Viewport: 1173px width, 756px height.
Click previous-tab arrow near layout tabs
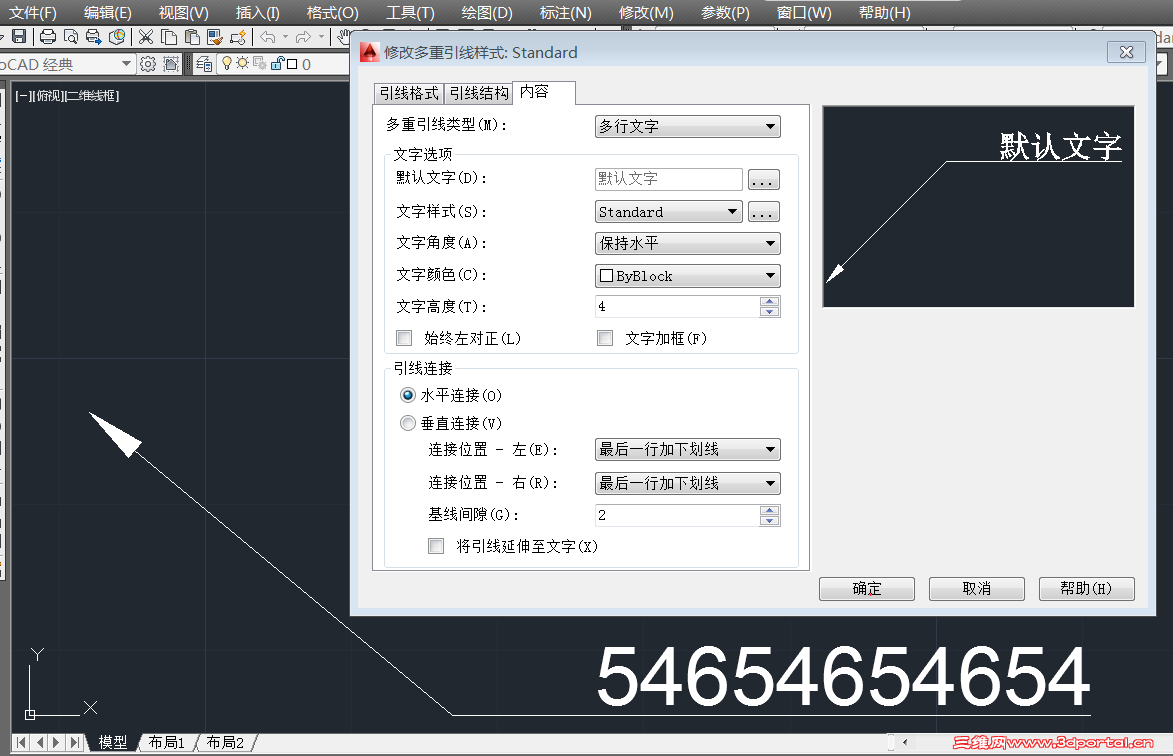[39, 743]
